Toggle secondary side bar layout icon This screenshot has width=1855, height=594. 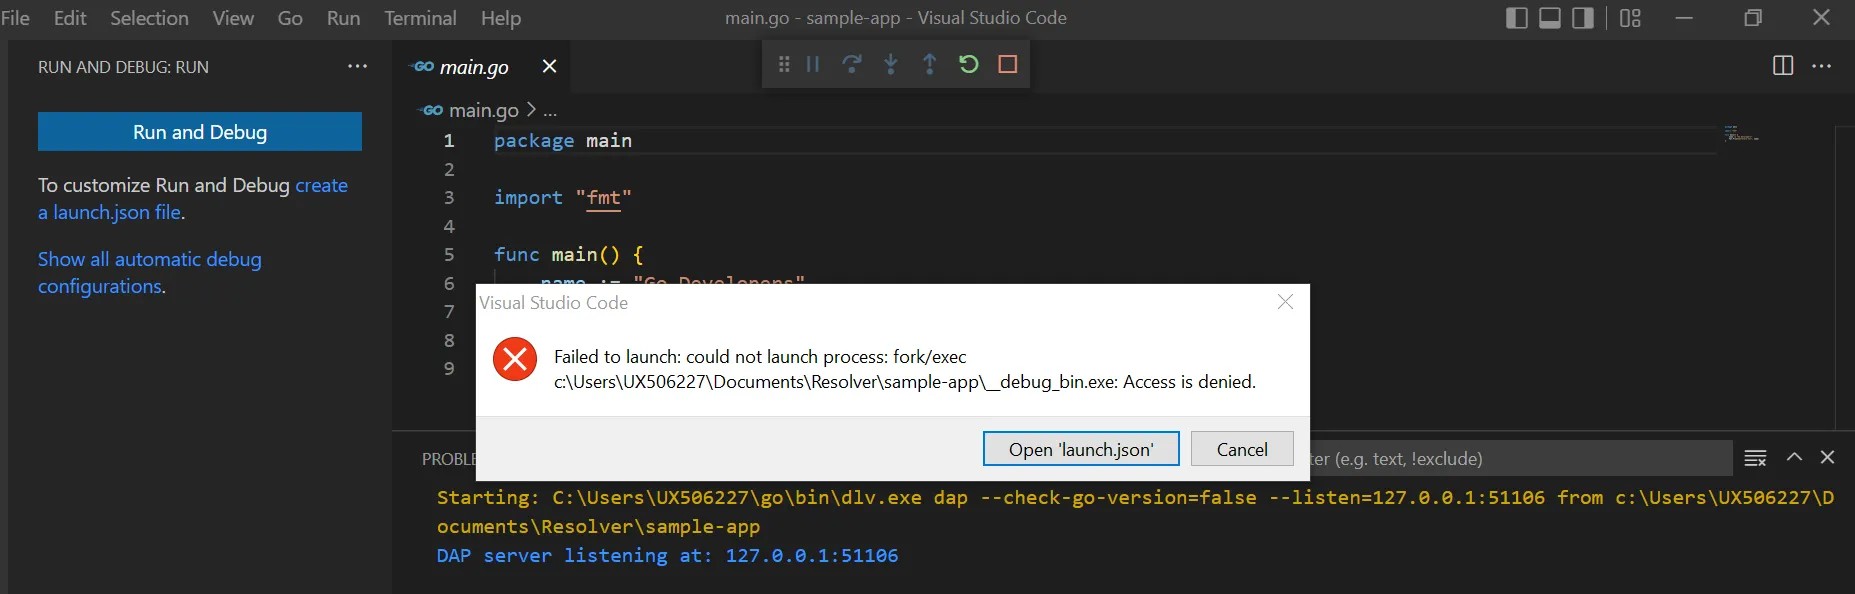point(1583,18)
